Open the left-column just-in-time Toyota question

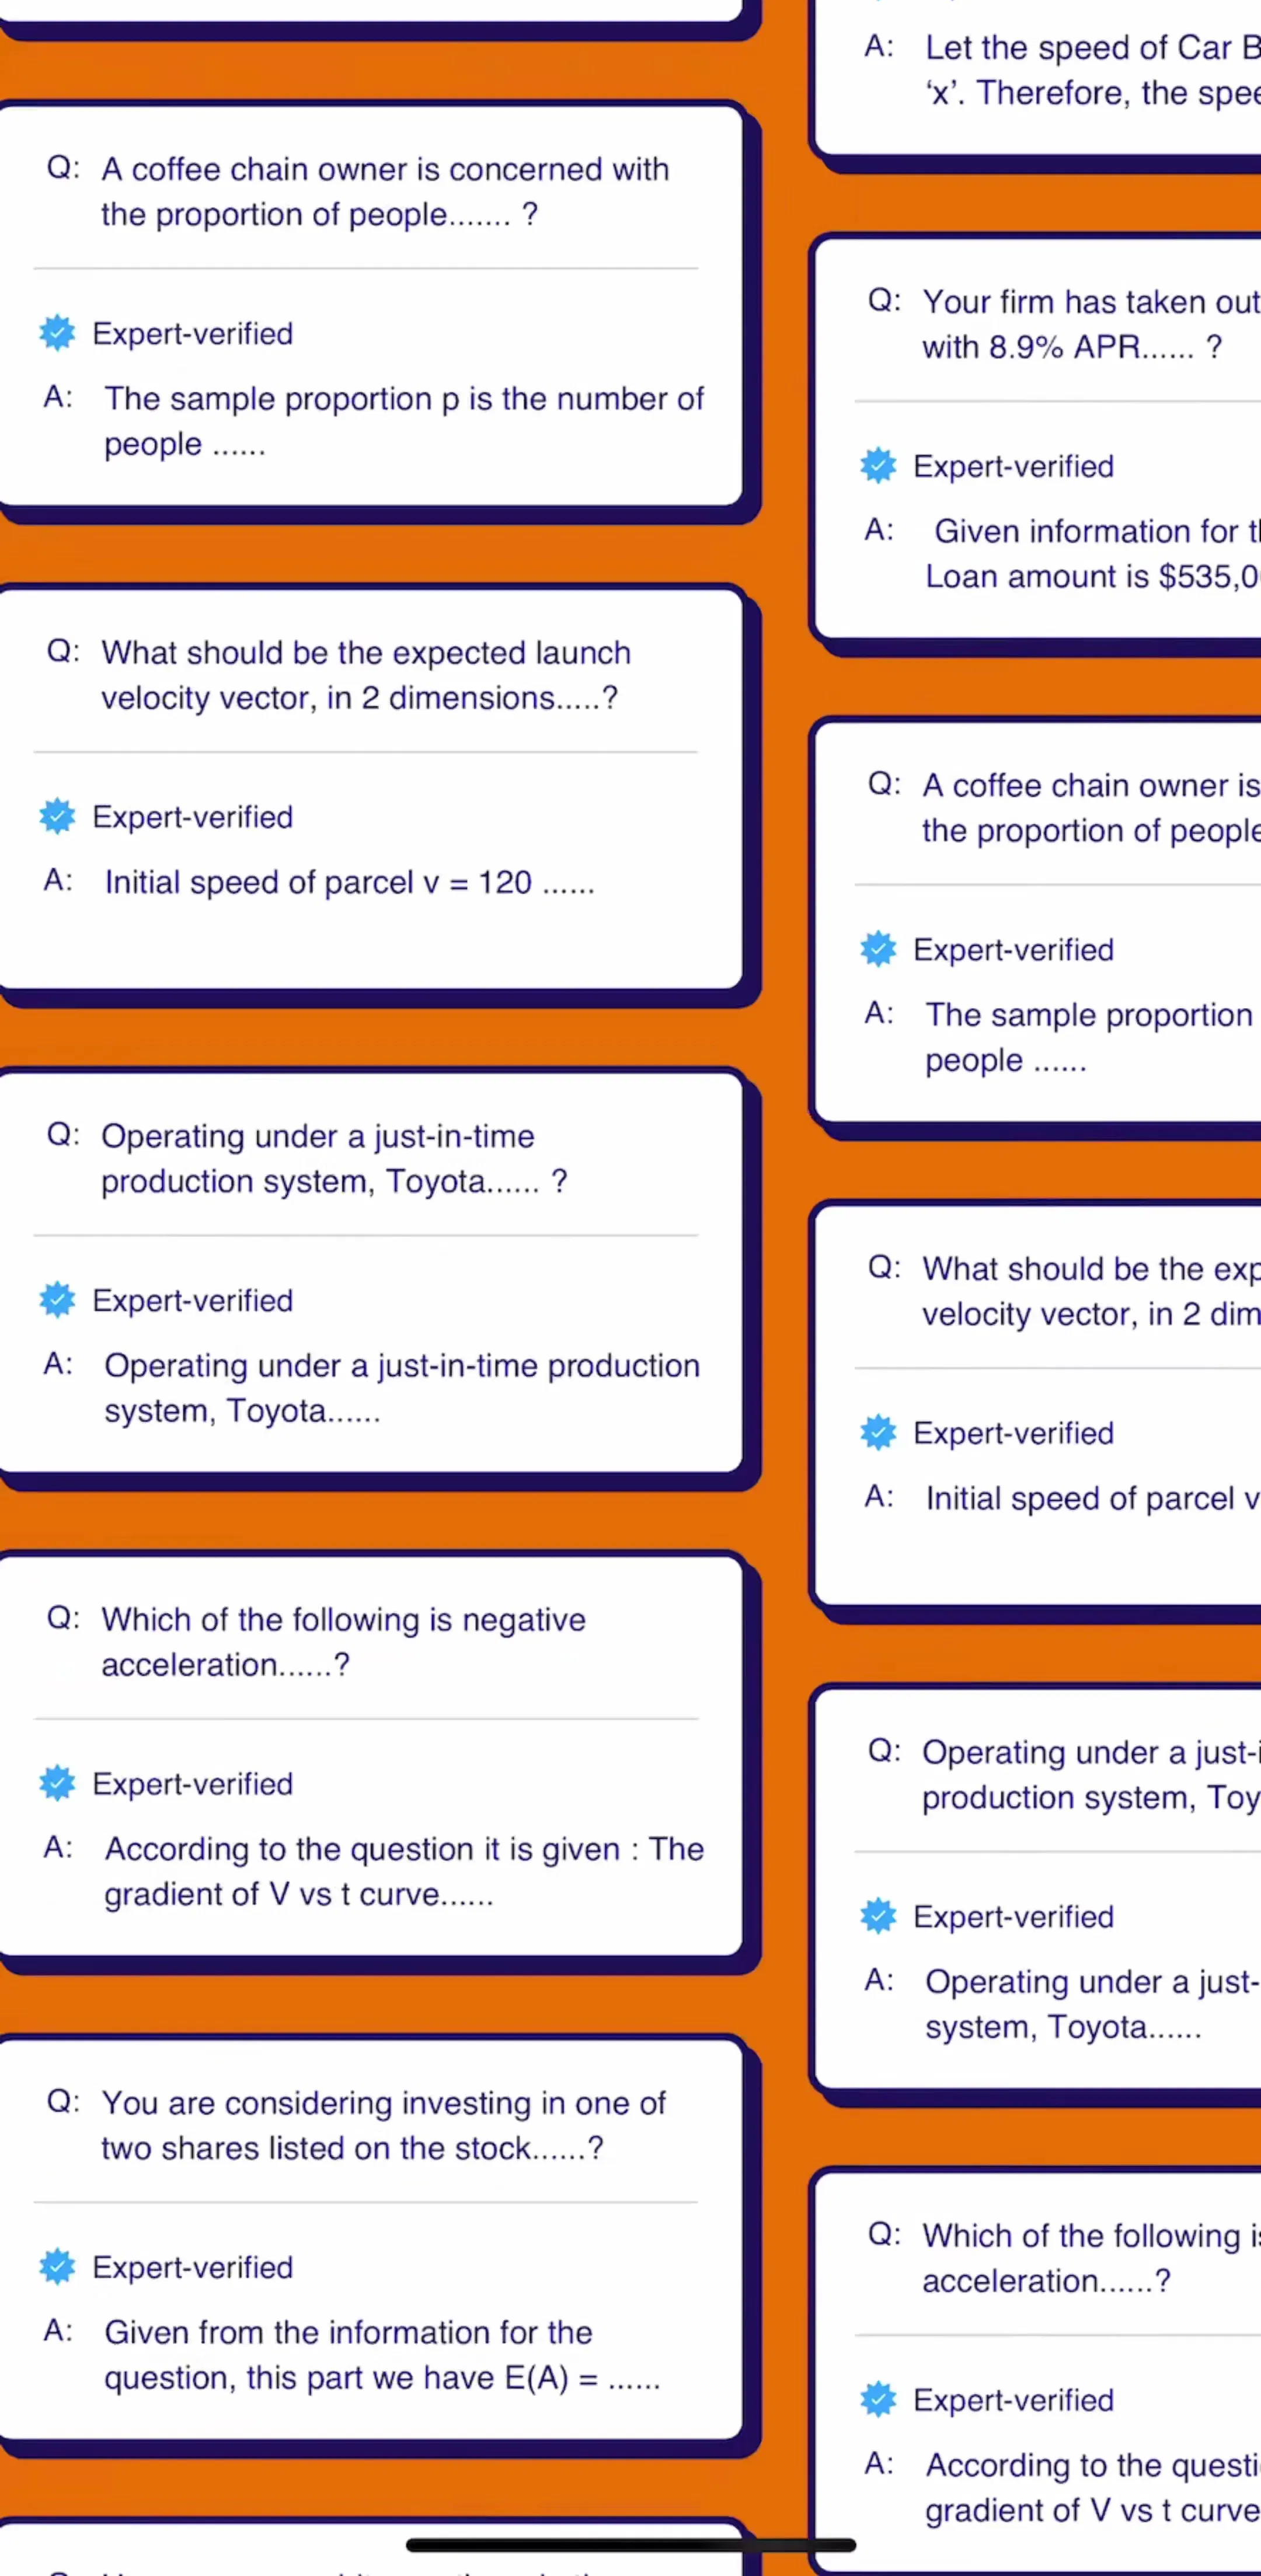(334, 1158)
